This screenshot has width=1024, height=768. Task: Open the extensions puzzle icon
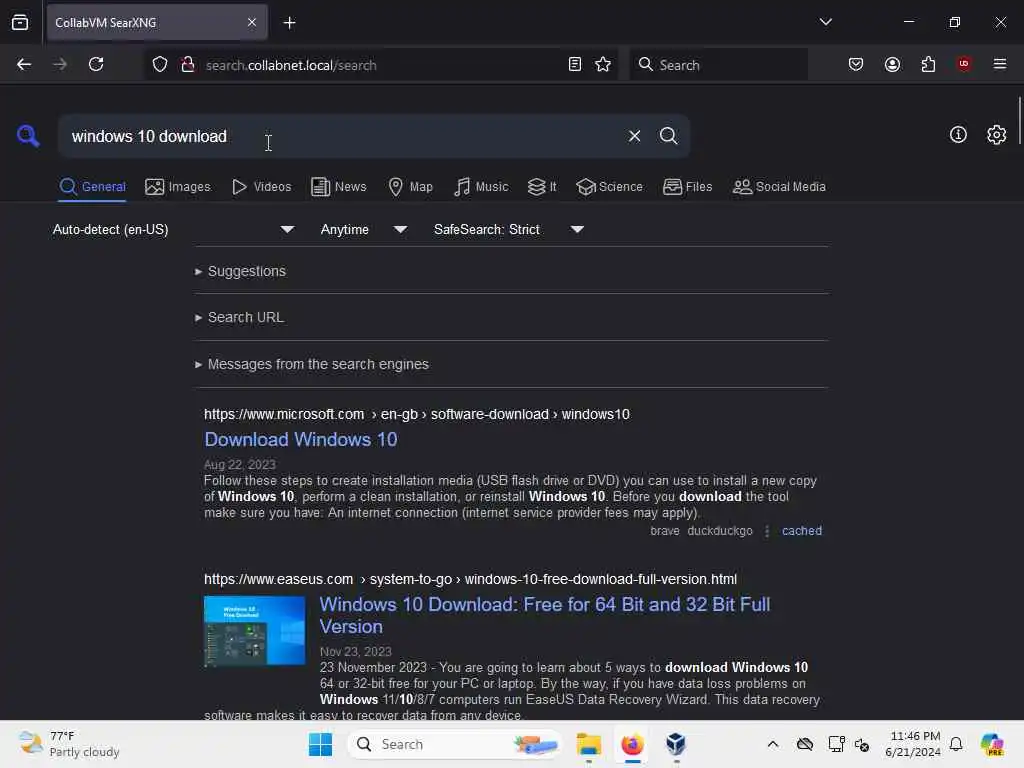[x=928, y=64]
